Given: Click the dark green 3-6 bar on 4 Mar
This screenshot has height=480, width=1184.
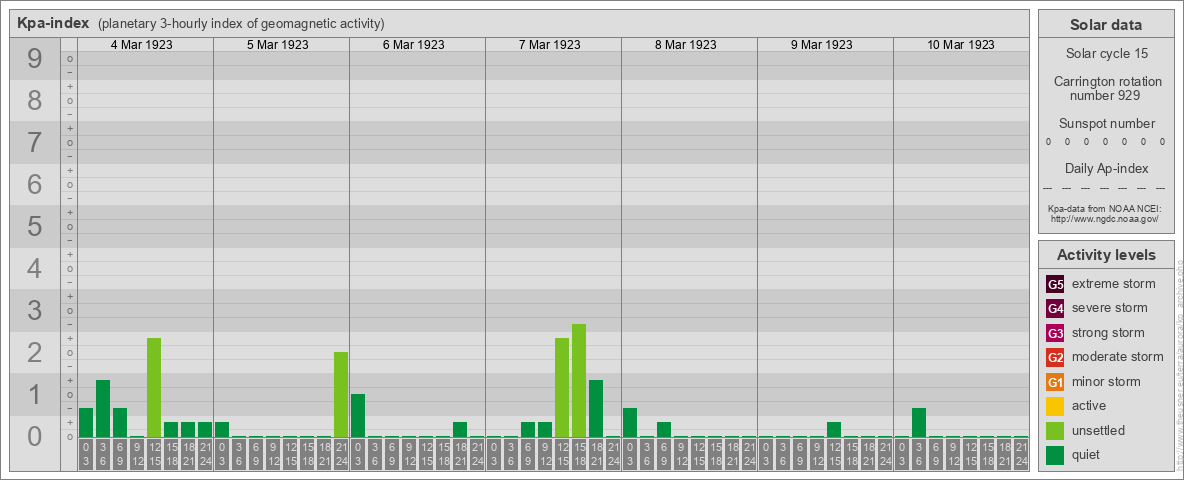Looking at the screenshot, I should point(103,408).
